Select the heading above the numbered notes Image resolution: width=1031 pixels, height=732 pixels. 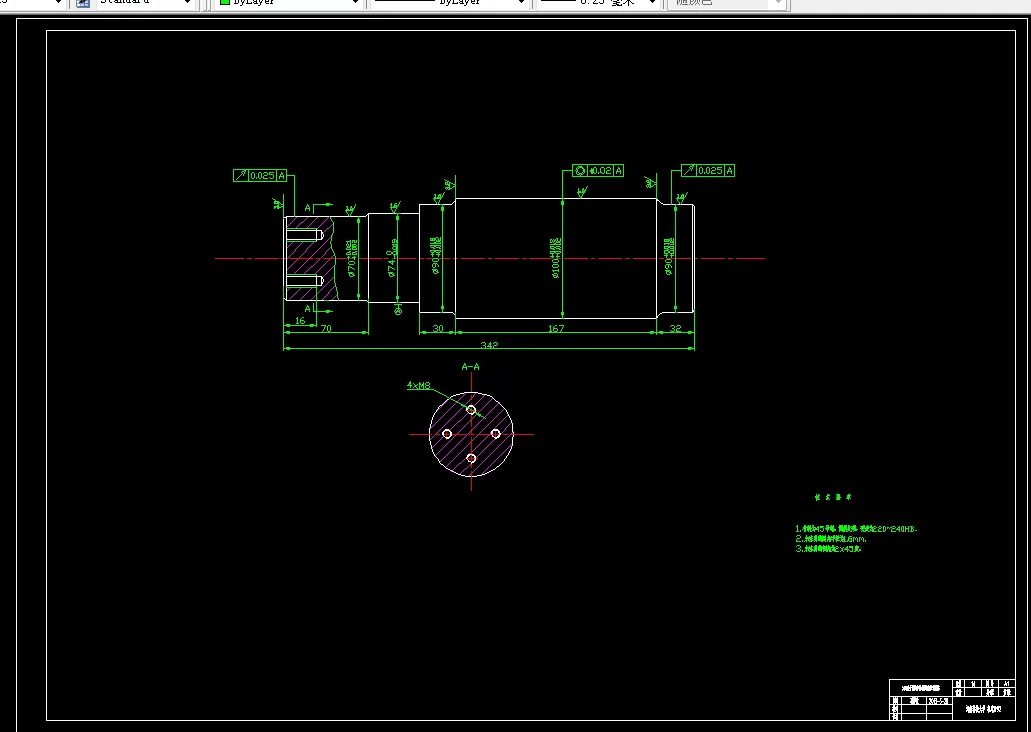click(x=833, y=498)
